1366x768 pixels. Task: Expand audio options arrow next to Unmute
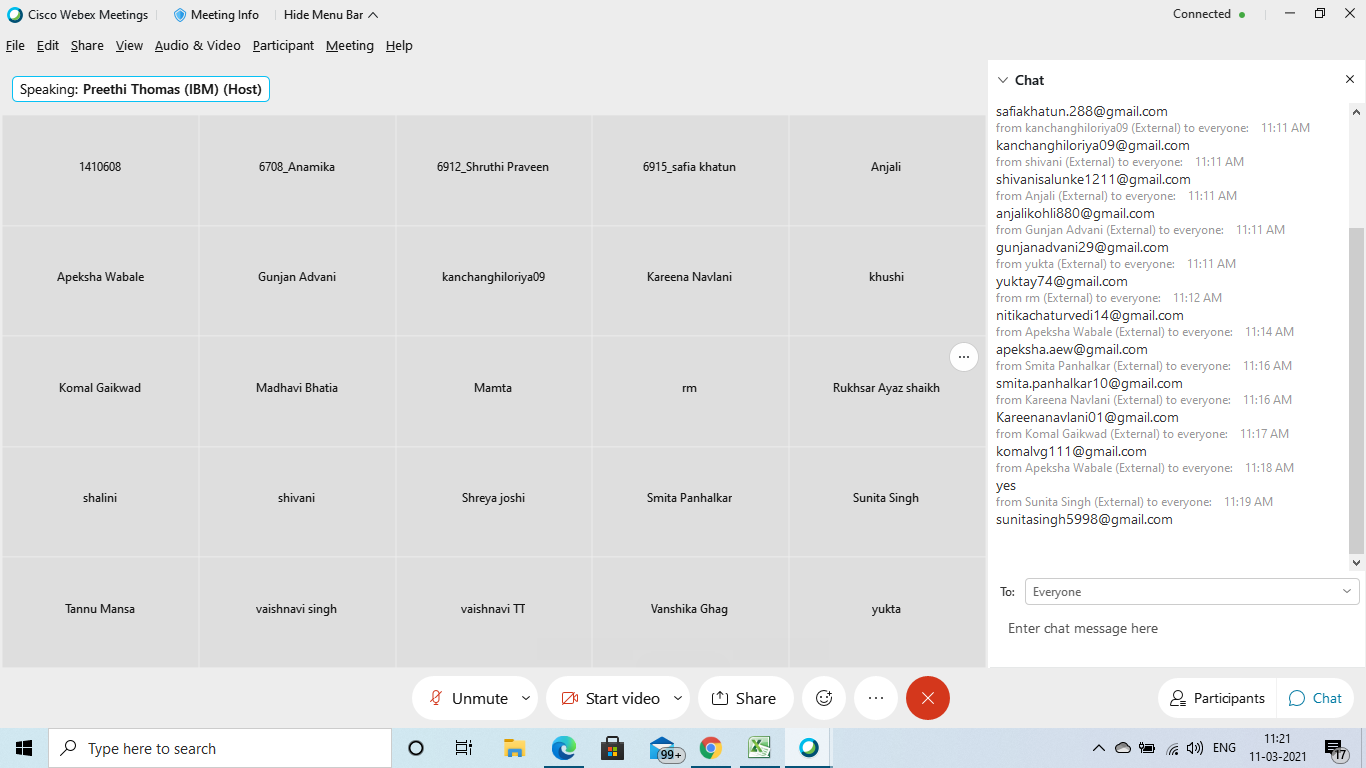click(x=525, y=698)
